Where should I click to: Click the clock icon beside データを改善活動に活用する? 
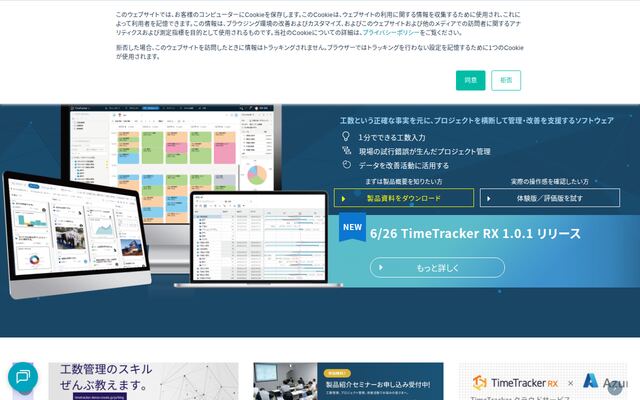(x=347, y=164)
